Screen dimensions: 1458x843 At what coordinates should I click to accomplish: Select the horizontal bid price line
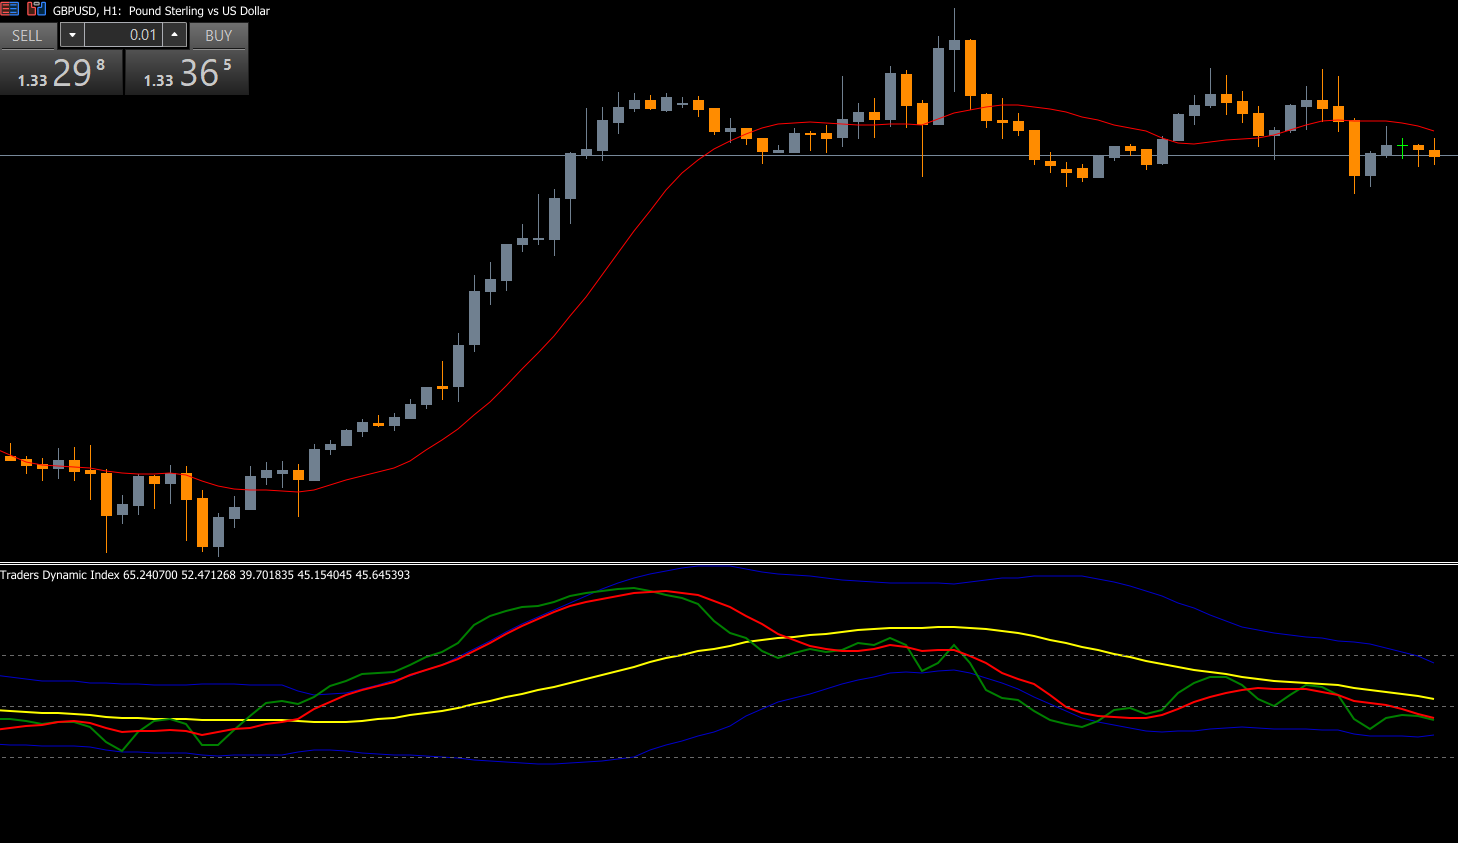click(300, 155)
